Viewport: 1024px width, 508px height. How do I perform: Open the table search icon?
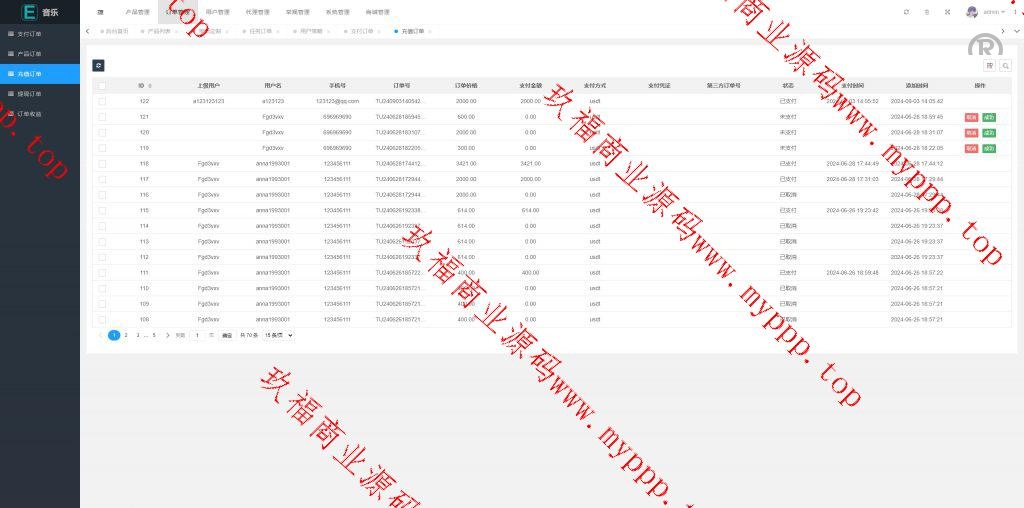1005,66
